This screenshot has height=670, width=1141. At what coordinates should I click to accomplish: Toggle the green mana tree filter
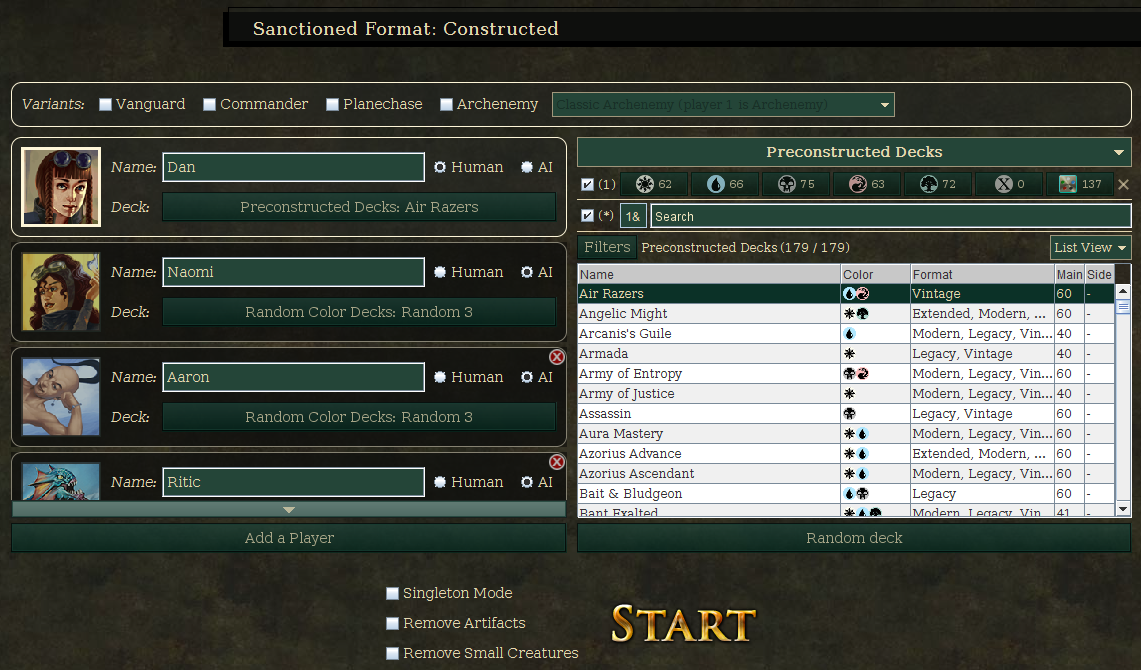[x=937, y=185]
